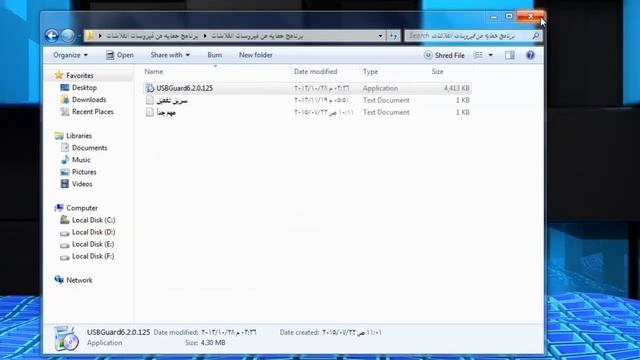Screen dimensions: 640x360
Task: Change your view using the views icon
Action: 478,55
